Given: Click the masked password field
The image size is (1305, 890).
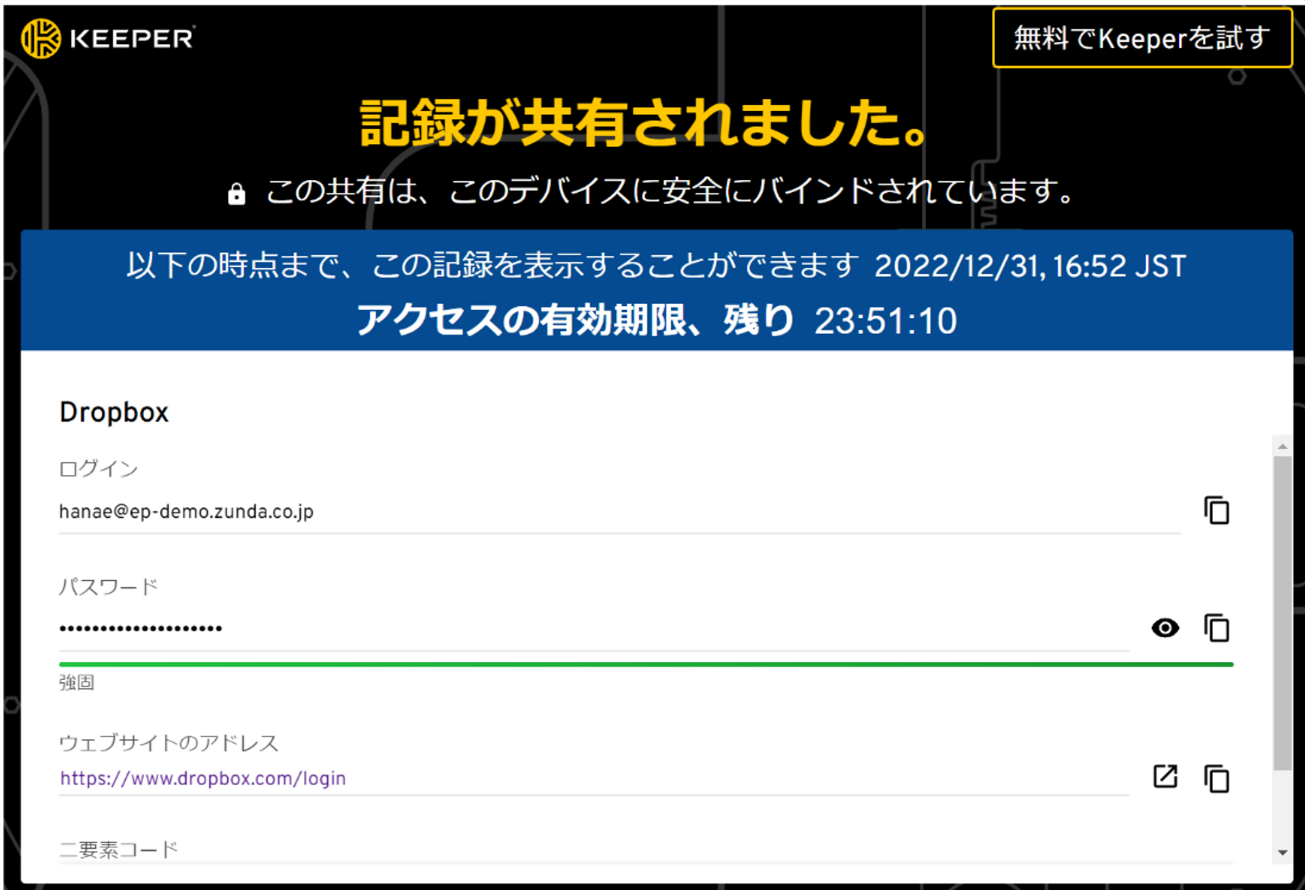Looking at the screenshot, I should (x=594, y=629).
